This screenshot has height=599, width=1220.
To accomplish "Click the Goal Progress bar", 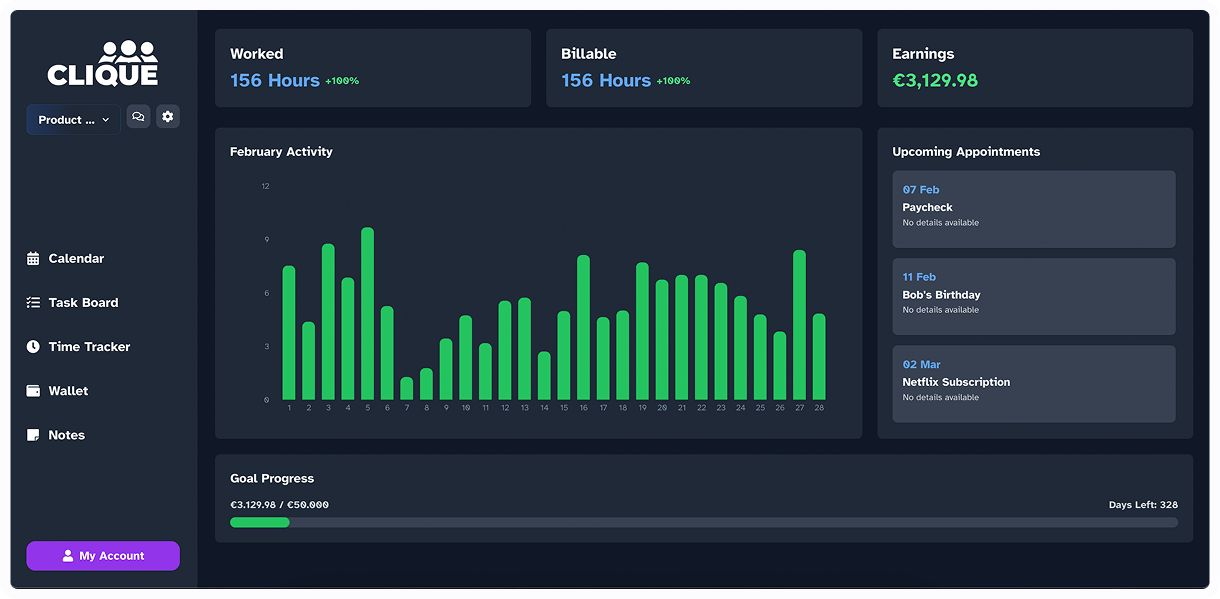I will (703, 522).
